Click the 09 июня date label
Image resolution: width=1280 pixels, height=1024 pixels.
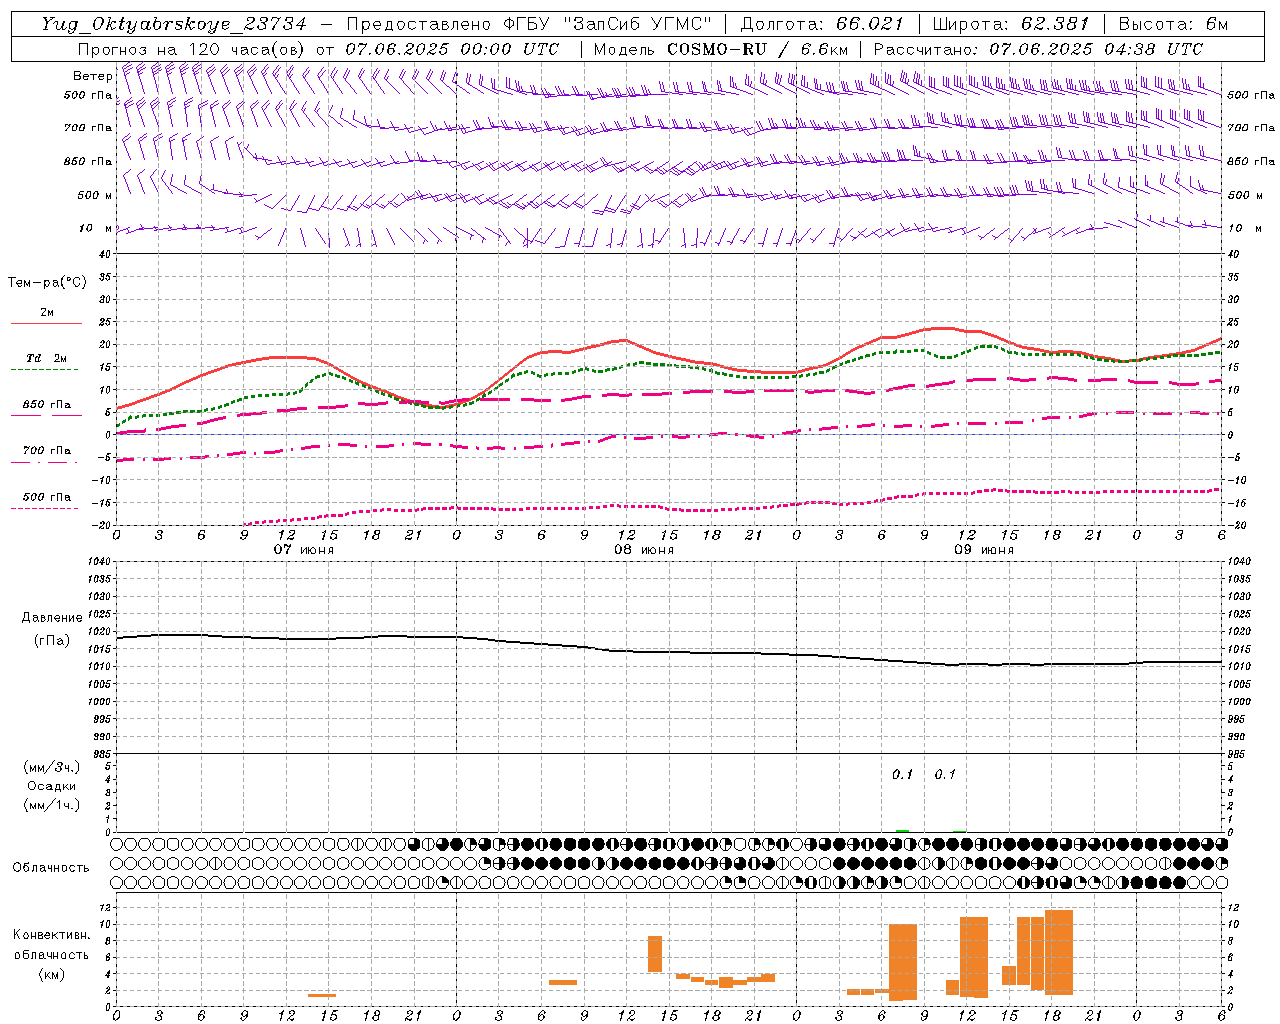pos(983,550)
